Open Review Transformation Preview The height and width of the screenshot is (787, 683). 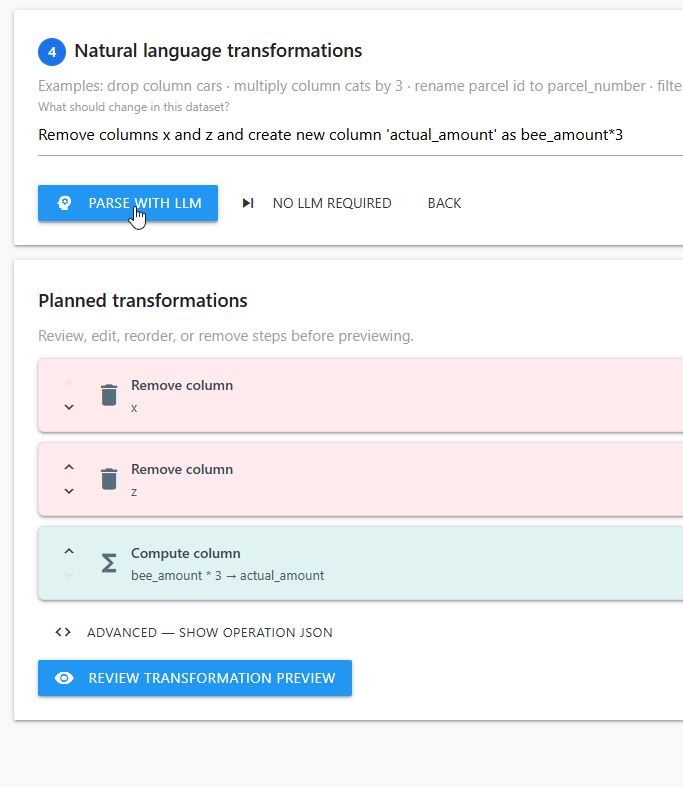tap(195, 678)
